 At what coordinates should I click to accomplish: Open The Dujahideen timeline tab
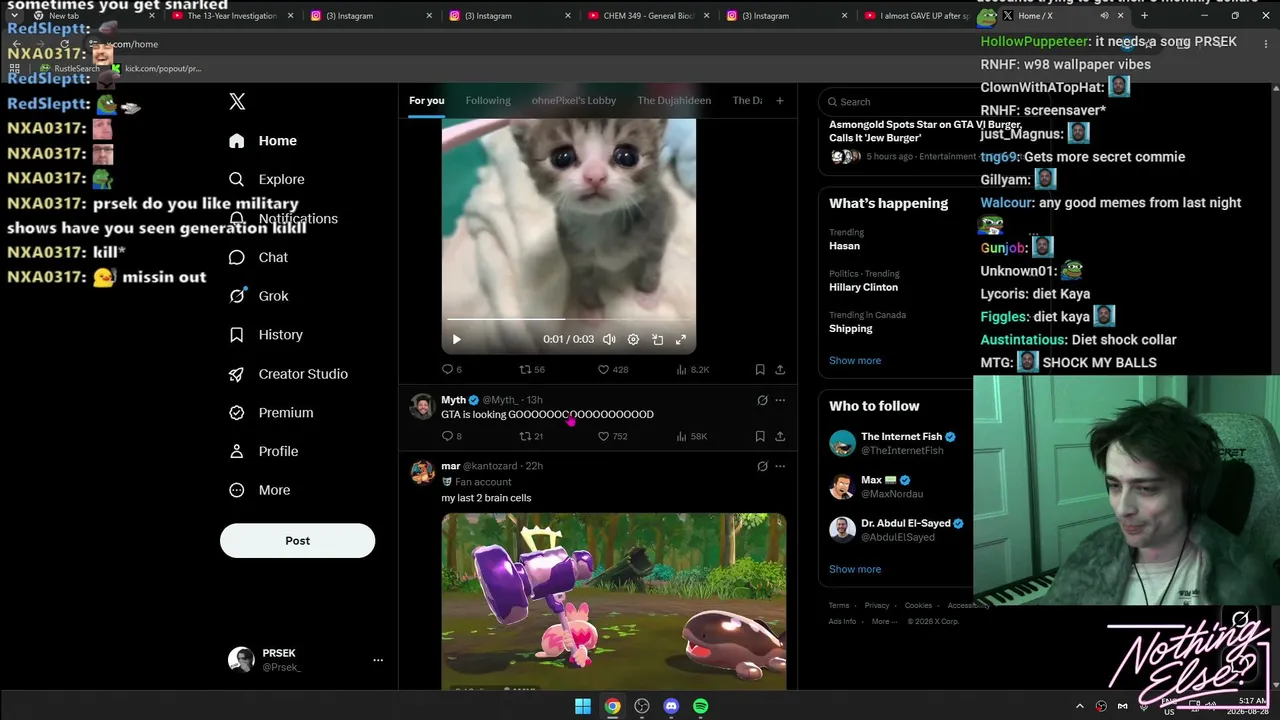click(674, 100)
